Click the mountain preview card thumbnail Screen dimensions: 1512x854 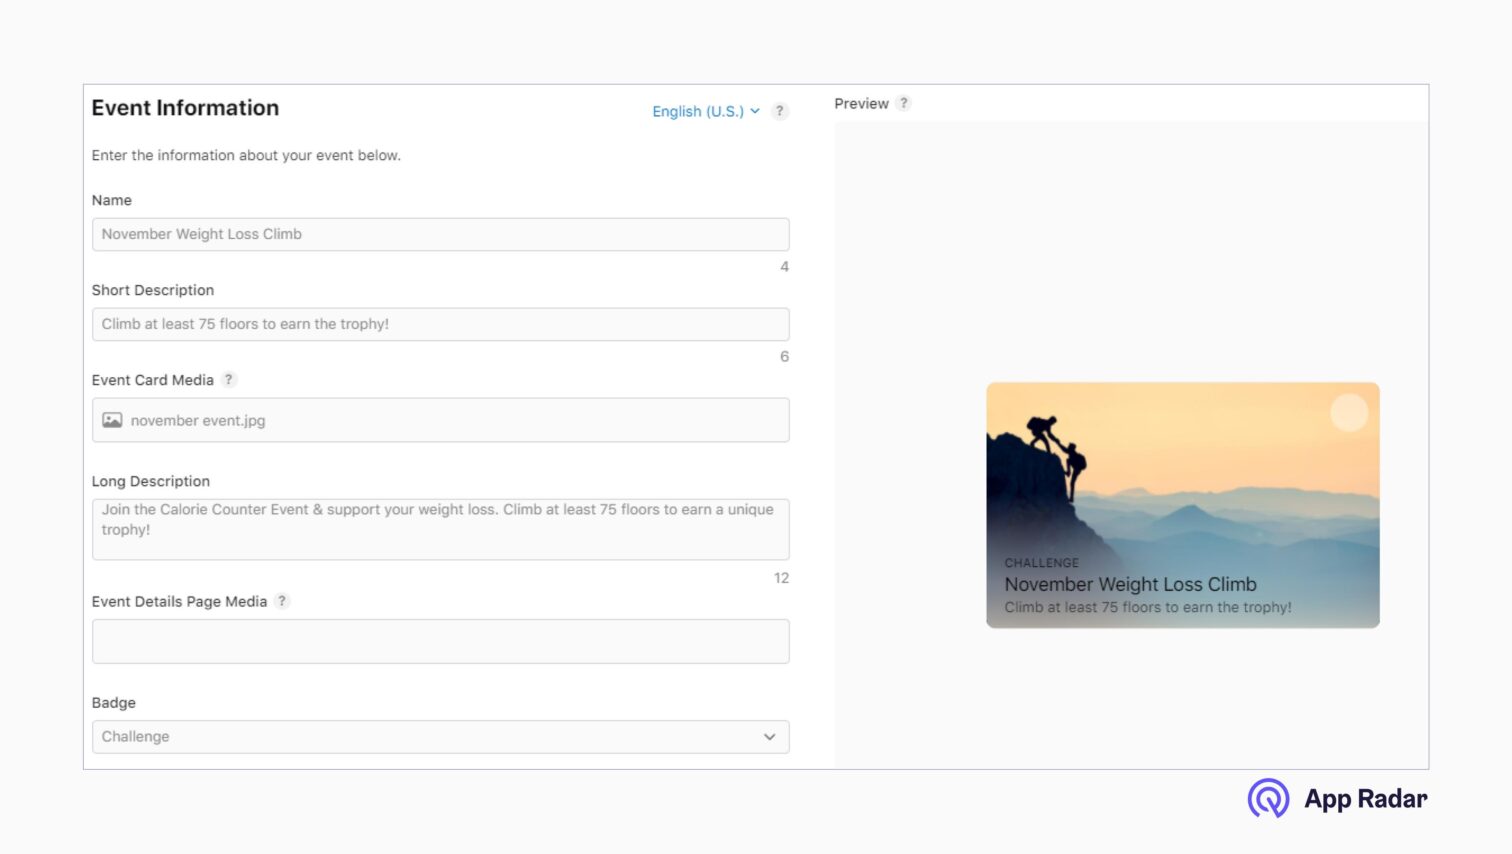tap(1183, 480)
